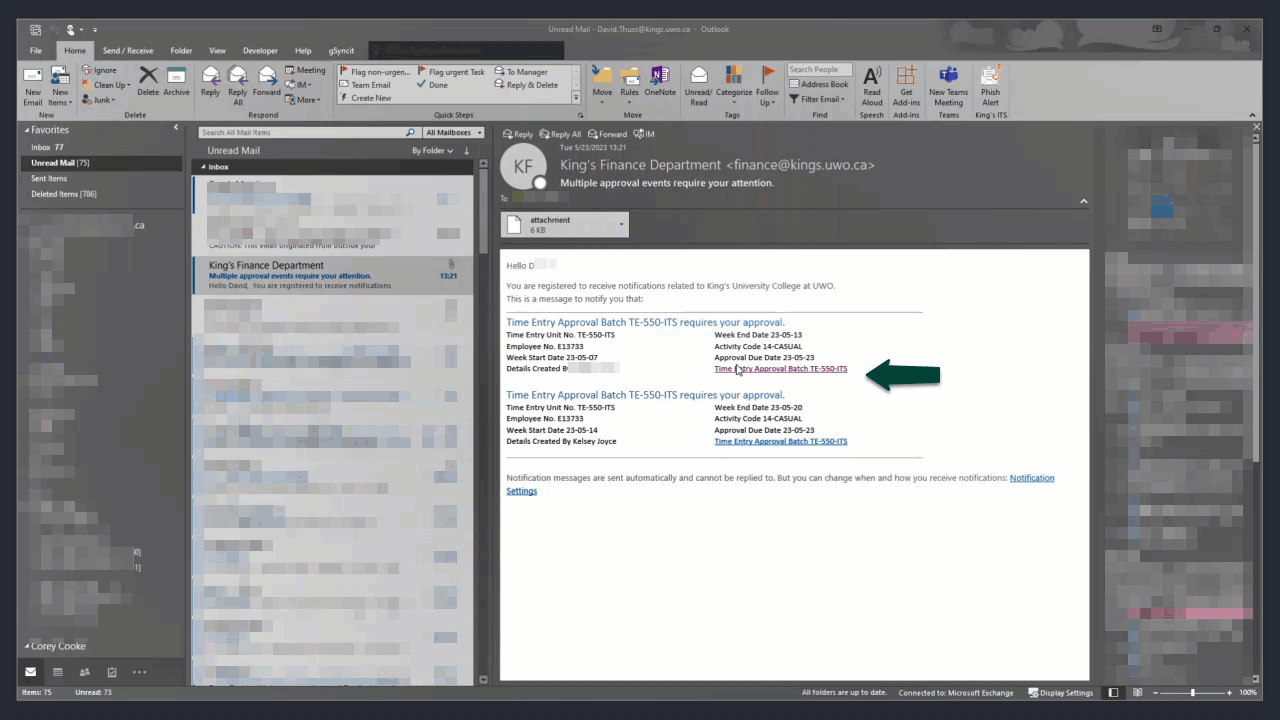Collapse the Favorites section
The width and height of the screenshot is (1280, 720).
tap(27, 130)
